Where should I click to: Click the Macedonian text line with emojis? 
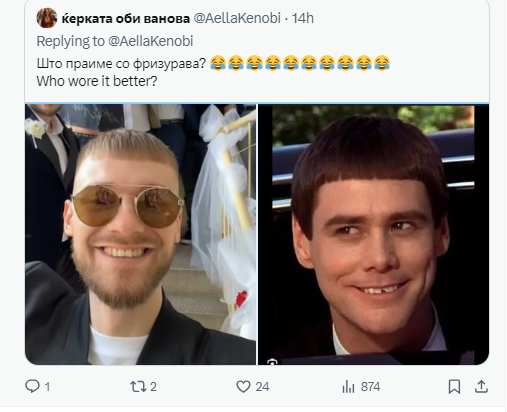(213, 63)
